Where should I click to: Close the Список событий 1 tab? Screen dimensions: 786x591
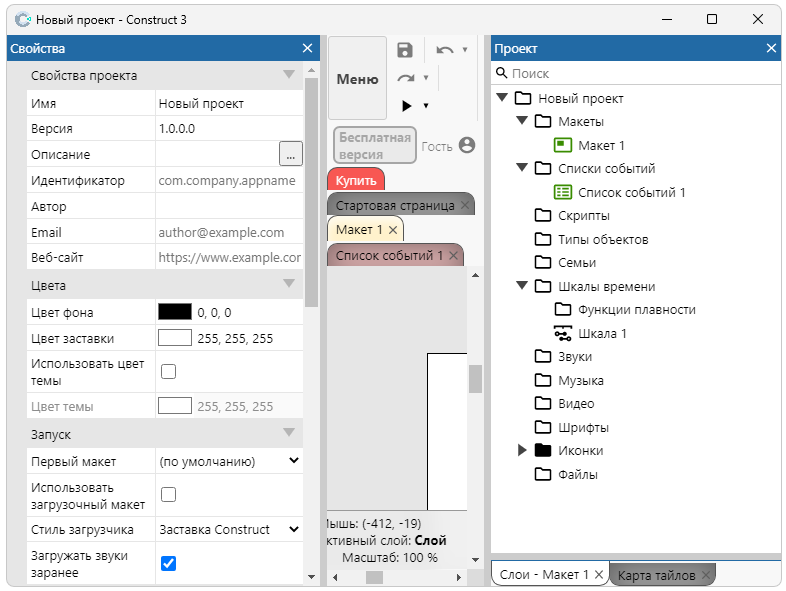tap(454, 256)
